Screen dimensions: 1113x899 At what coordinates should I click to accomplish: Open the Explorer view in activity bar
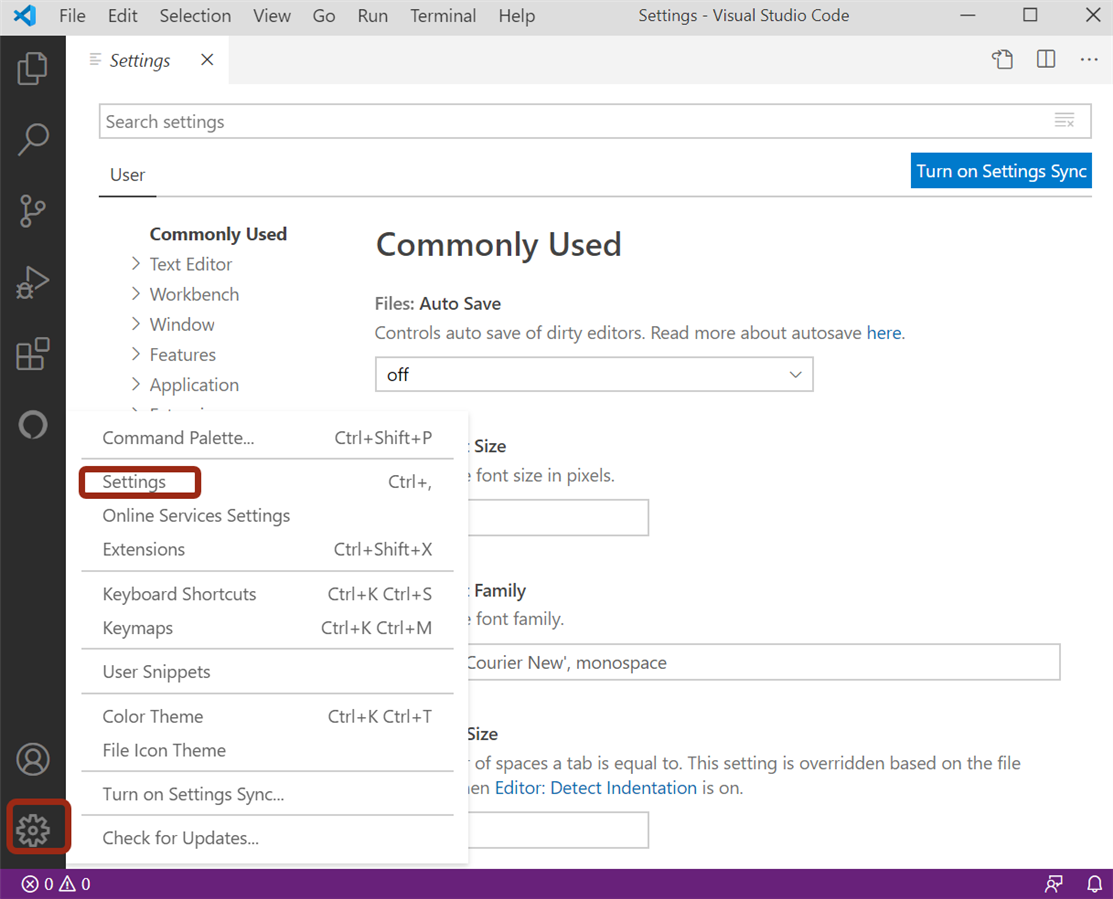32,68
